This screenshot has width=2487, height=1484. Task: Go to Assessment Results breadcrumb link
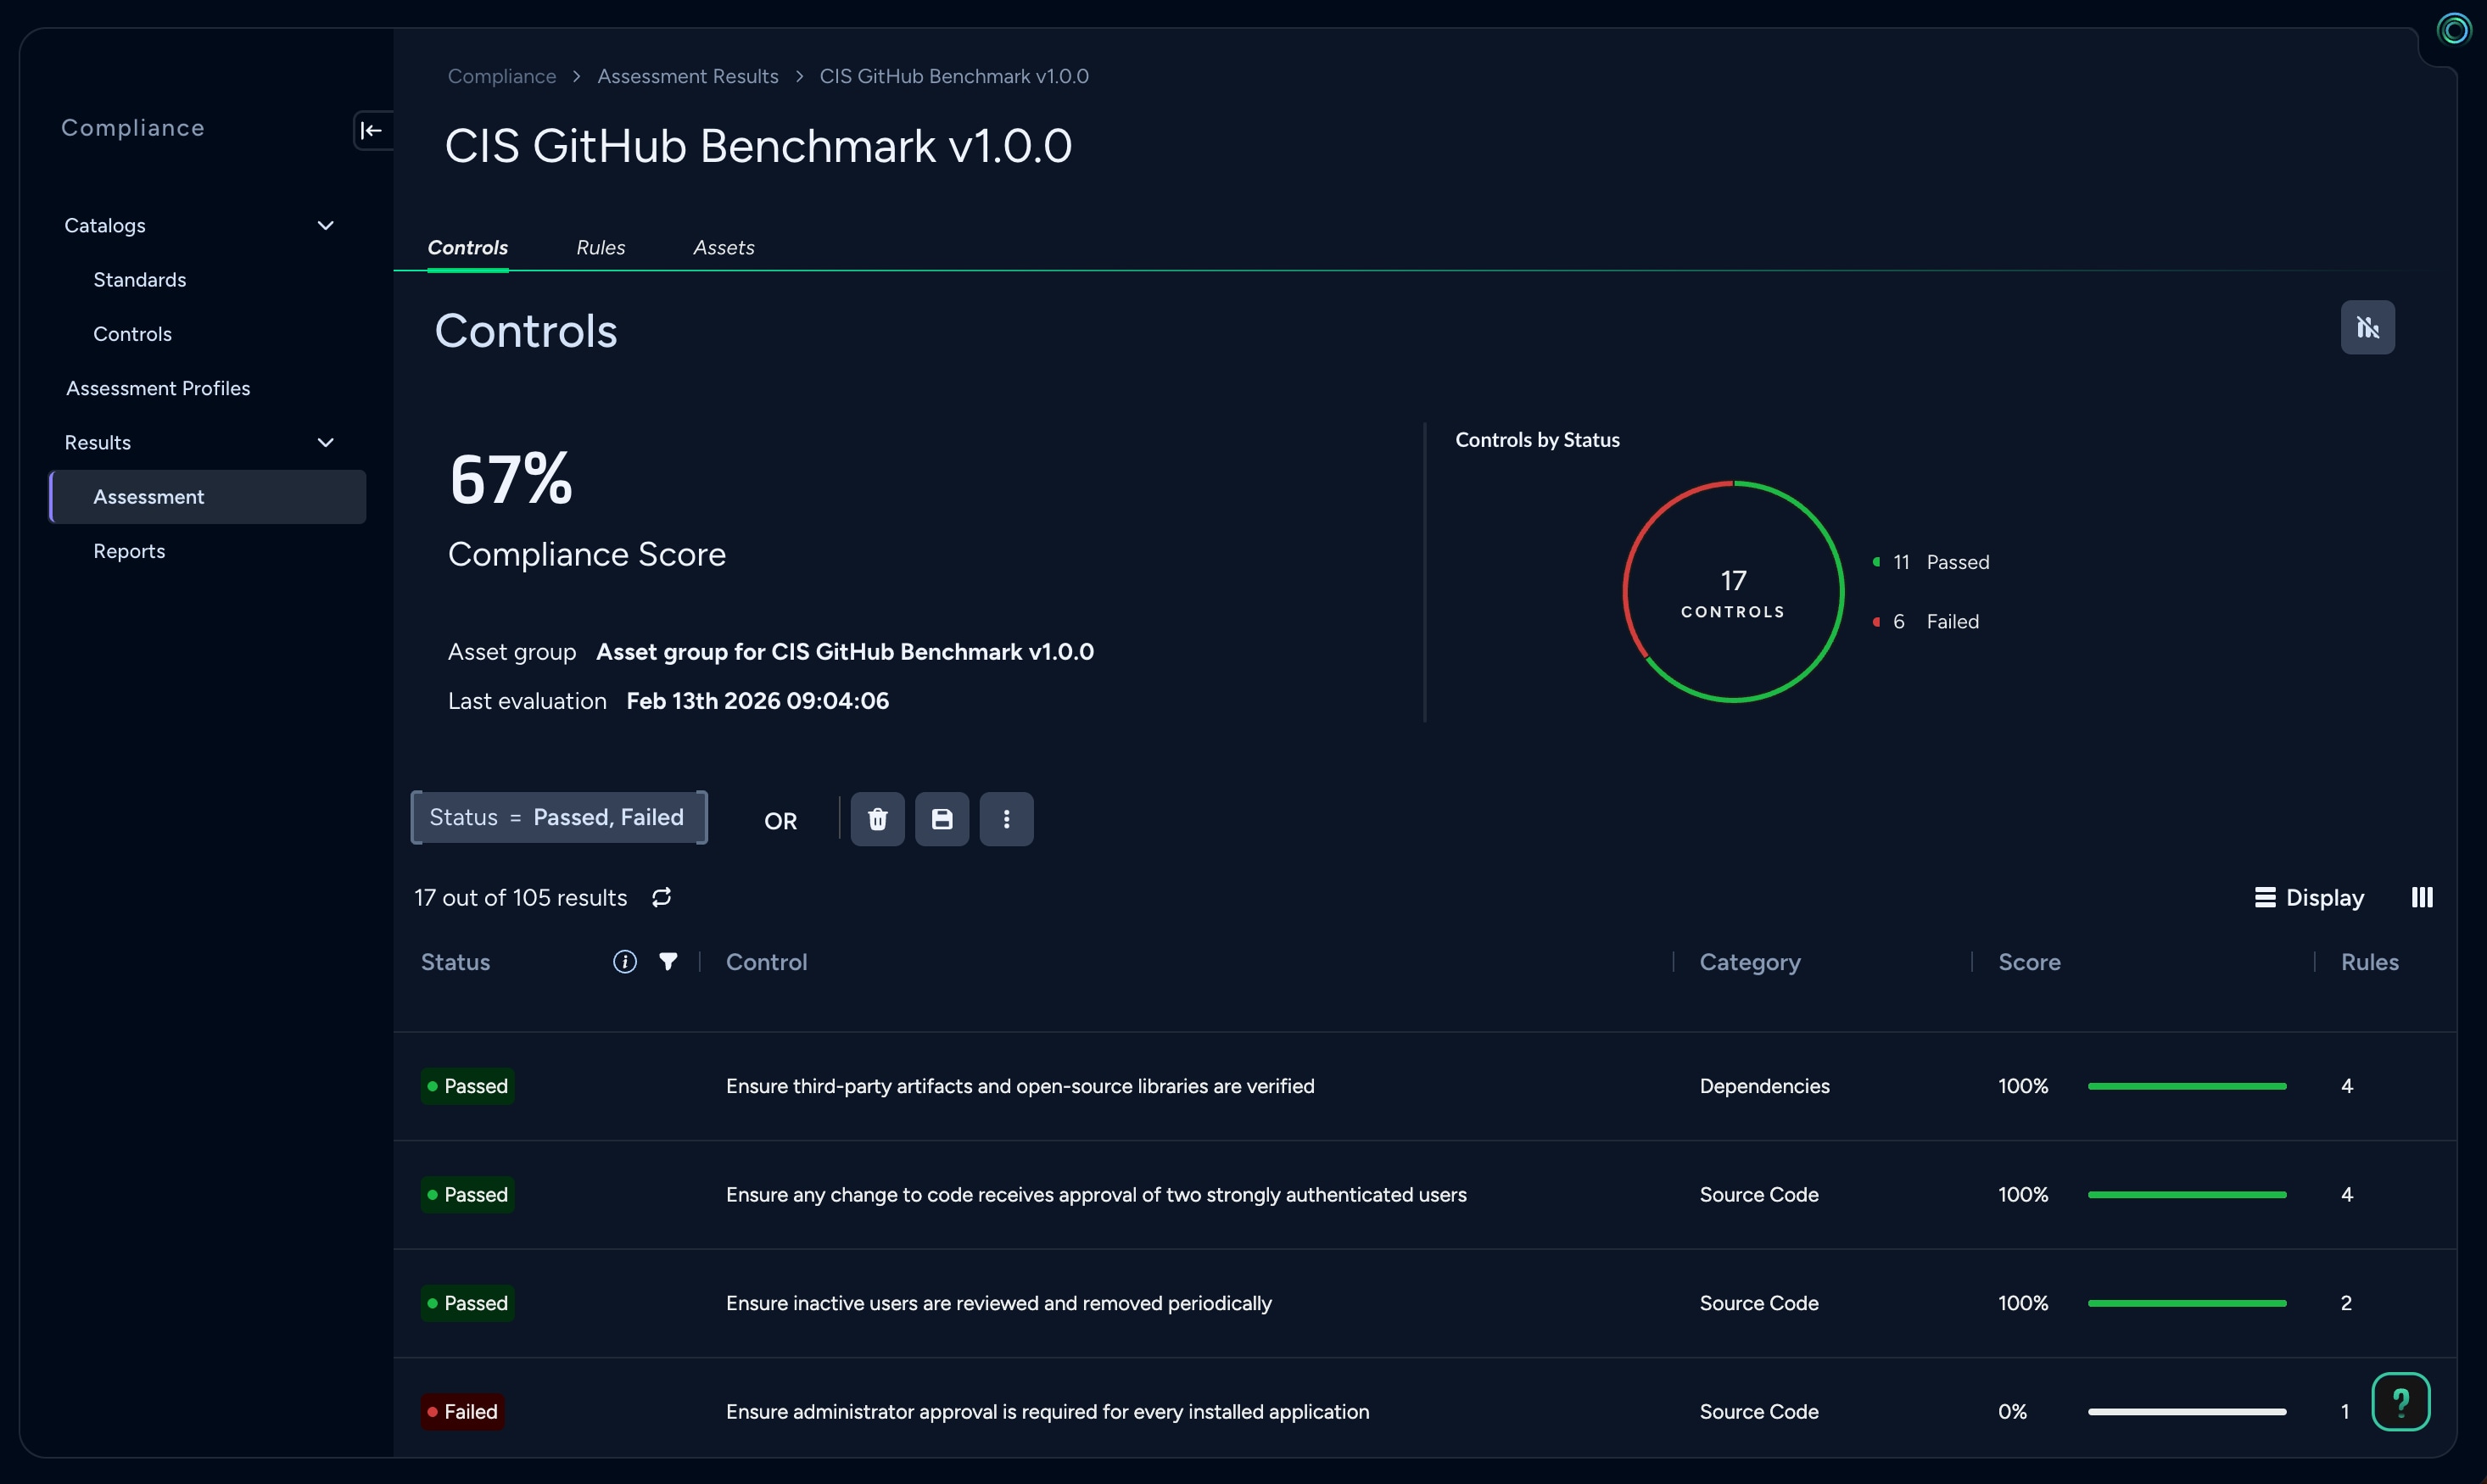[687, 76]
